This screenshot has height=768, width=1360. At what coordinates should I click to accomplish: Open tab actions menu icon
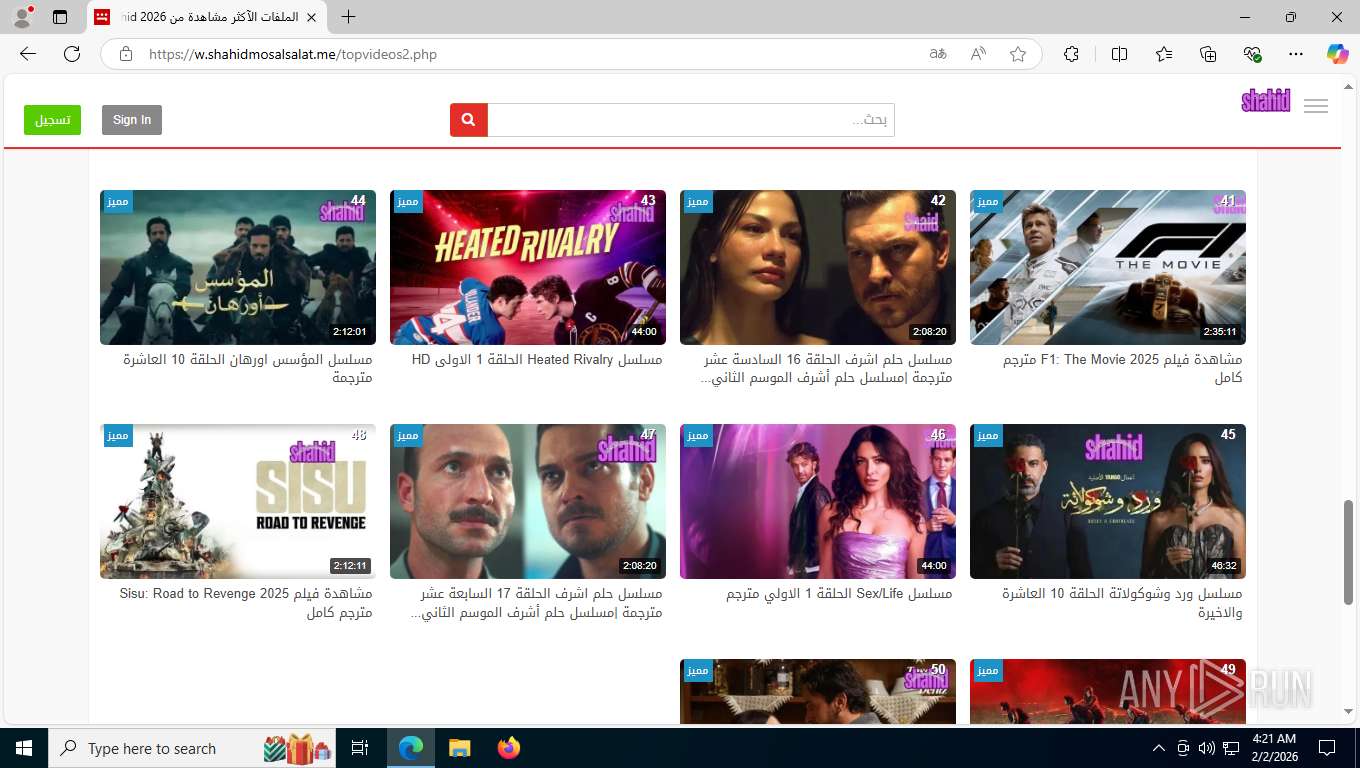pyautogui.click(x=60, y=17)
